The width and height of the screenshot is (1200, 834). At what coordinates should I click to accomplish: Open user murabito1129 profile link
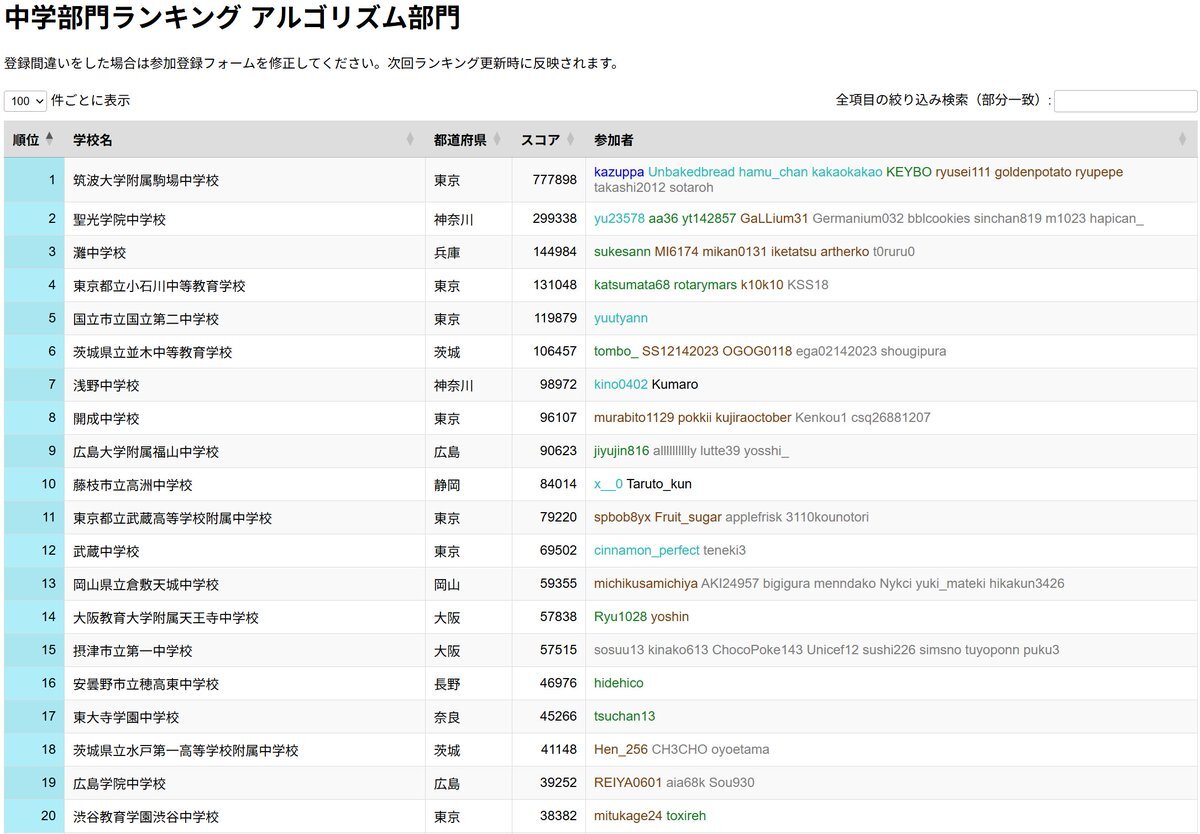(634, 417)
